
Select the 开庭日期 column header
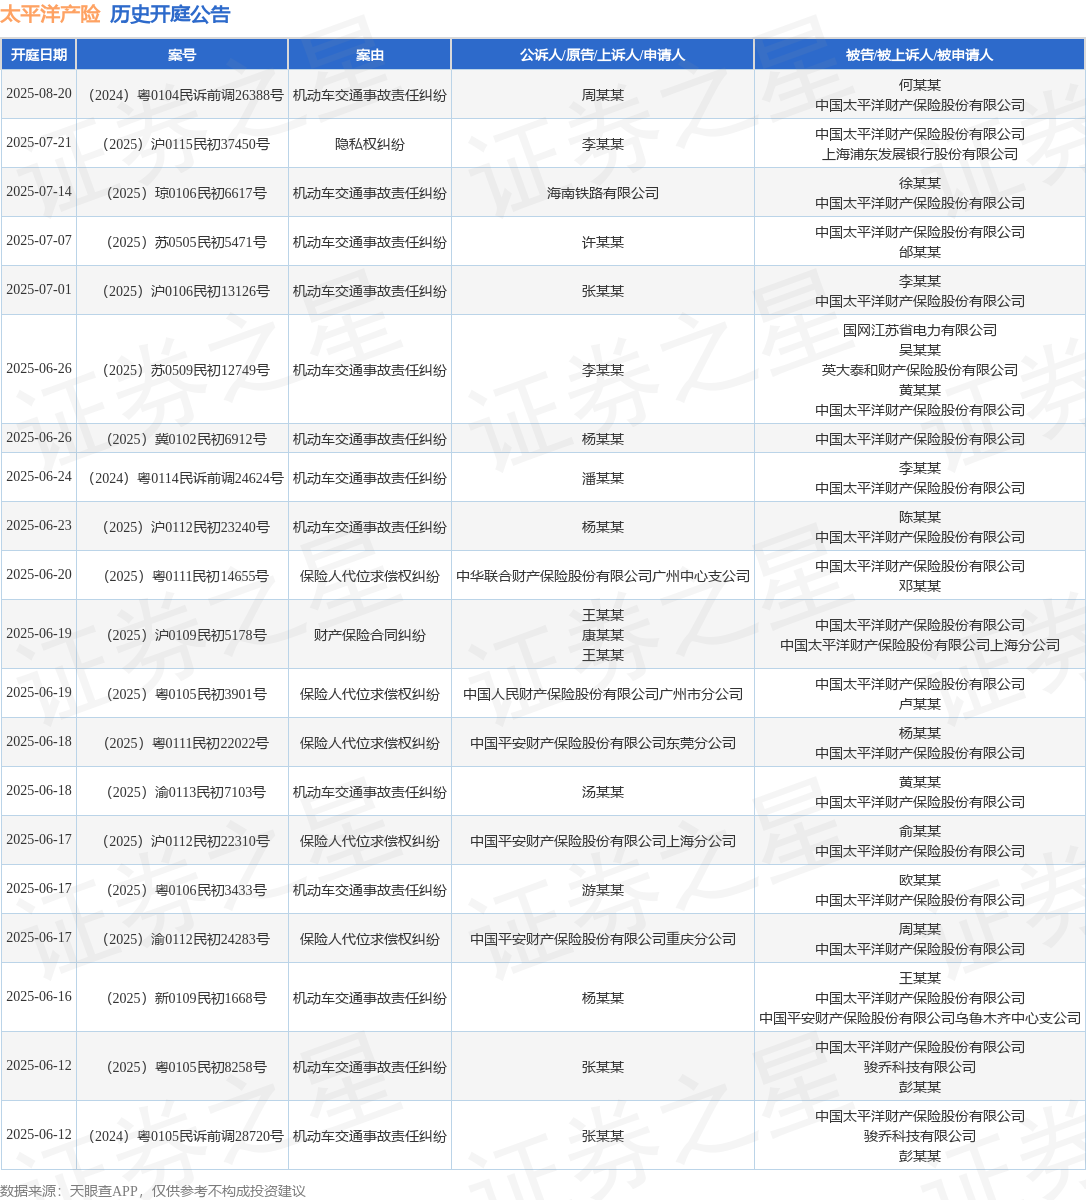[x=39, y=55]
